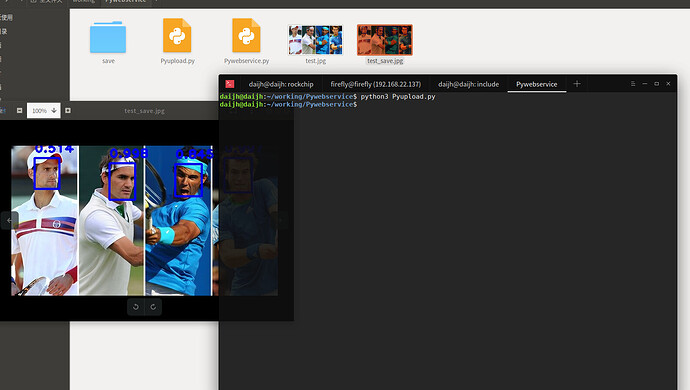The image size is (690, 390).
Task: Maximize the terminal window
Action: click(x=657, y=84)
